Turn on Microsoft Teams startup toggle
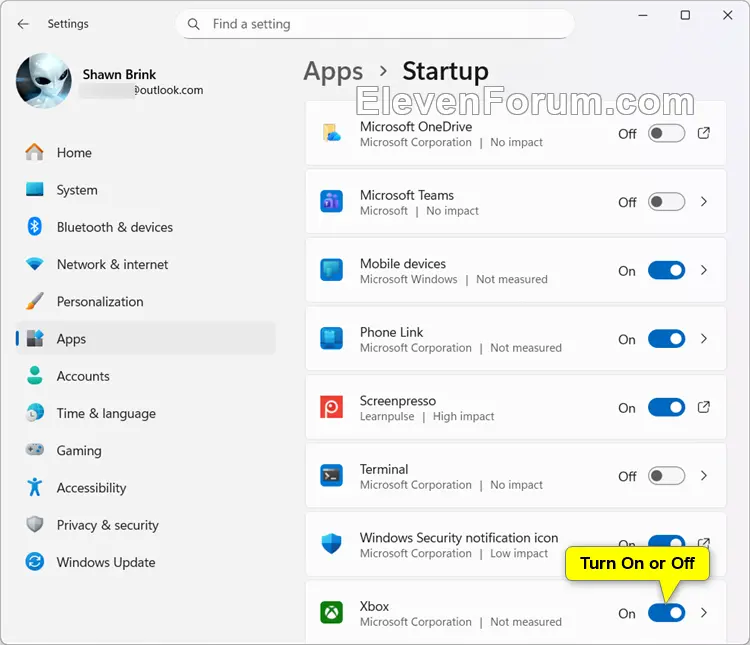Screen dimensions: 750x645 [x=666, y=201]
